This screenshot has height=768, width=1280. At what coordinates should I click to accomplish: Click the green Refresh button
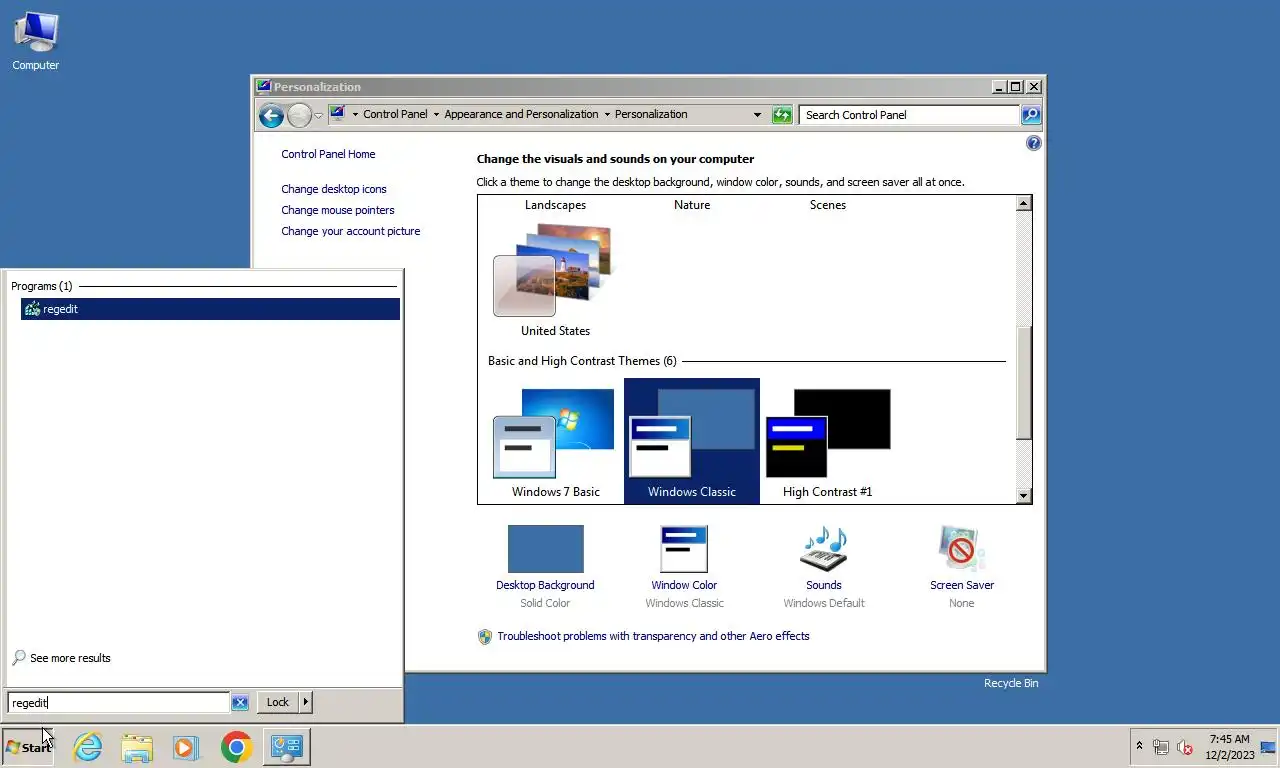(x=782, y=115)
